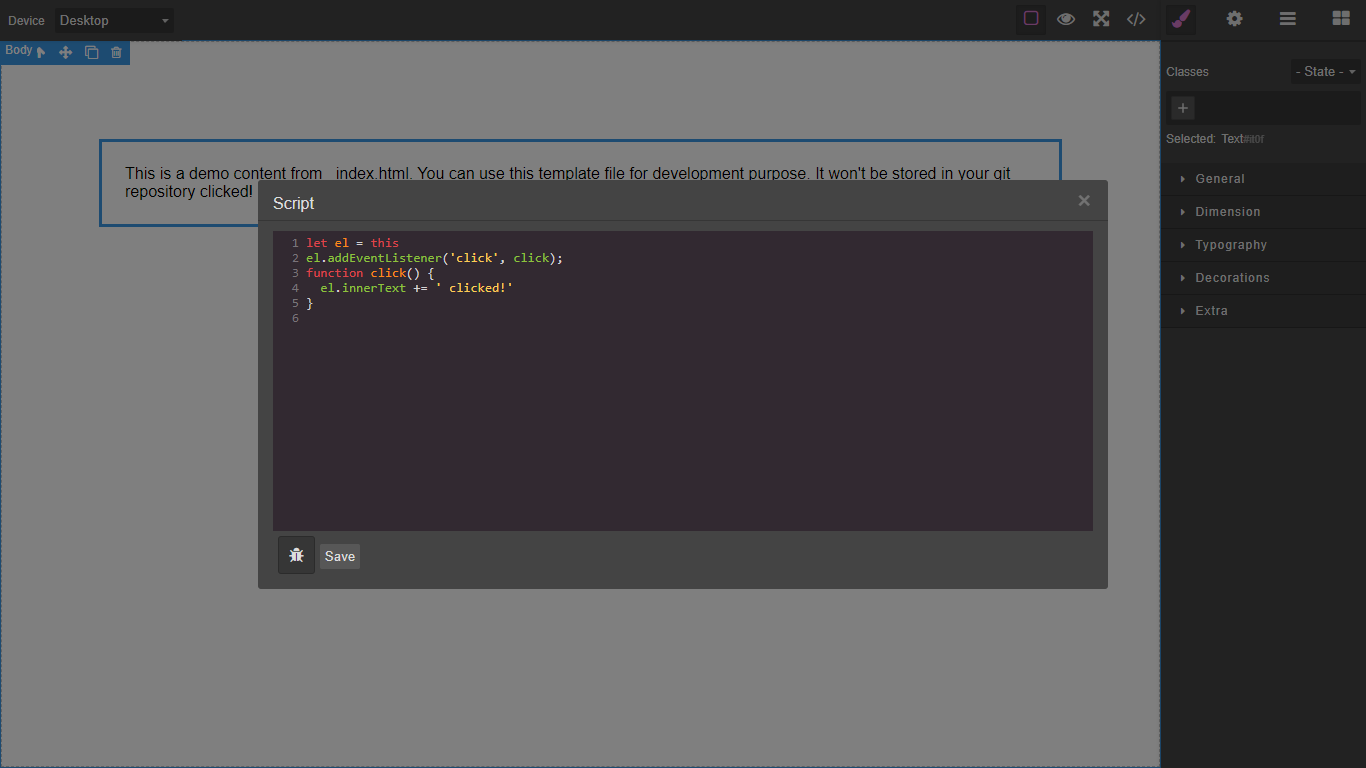Run the script with the bug icon
Viewport: 1366px width, 768px height.
tap(295, 555)
